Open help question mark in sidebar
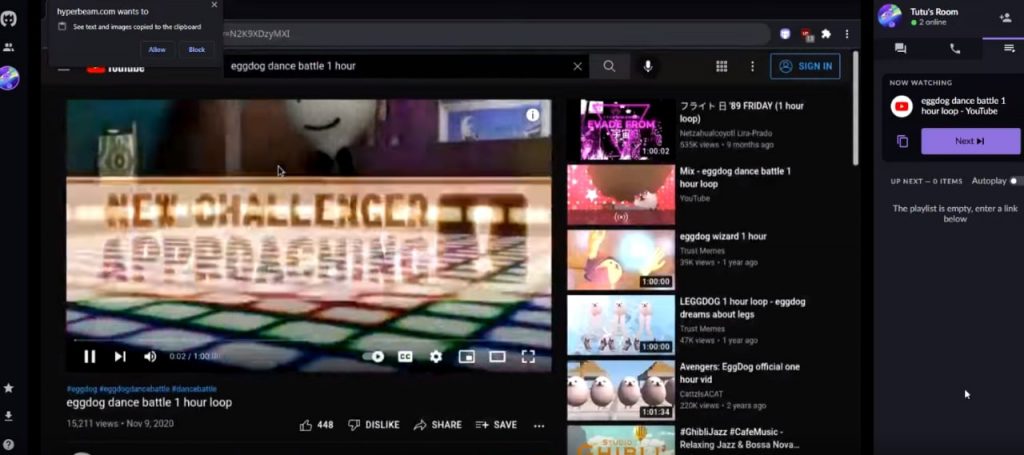Image resolution: width=1024 pixels, height=455 pixels. 8,445
